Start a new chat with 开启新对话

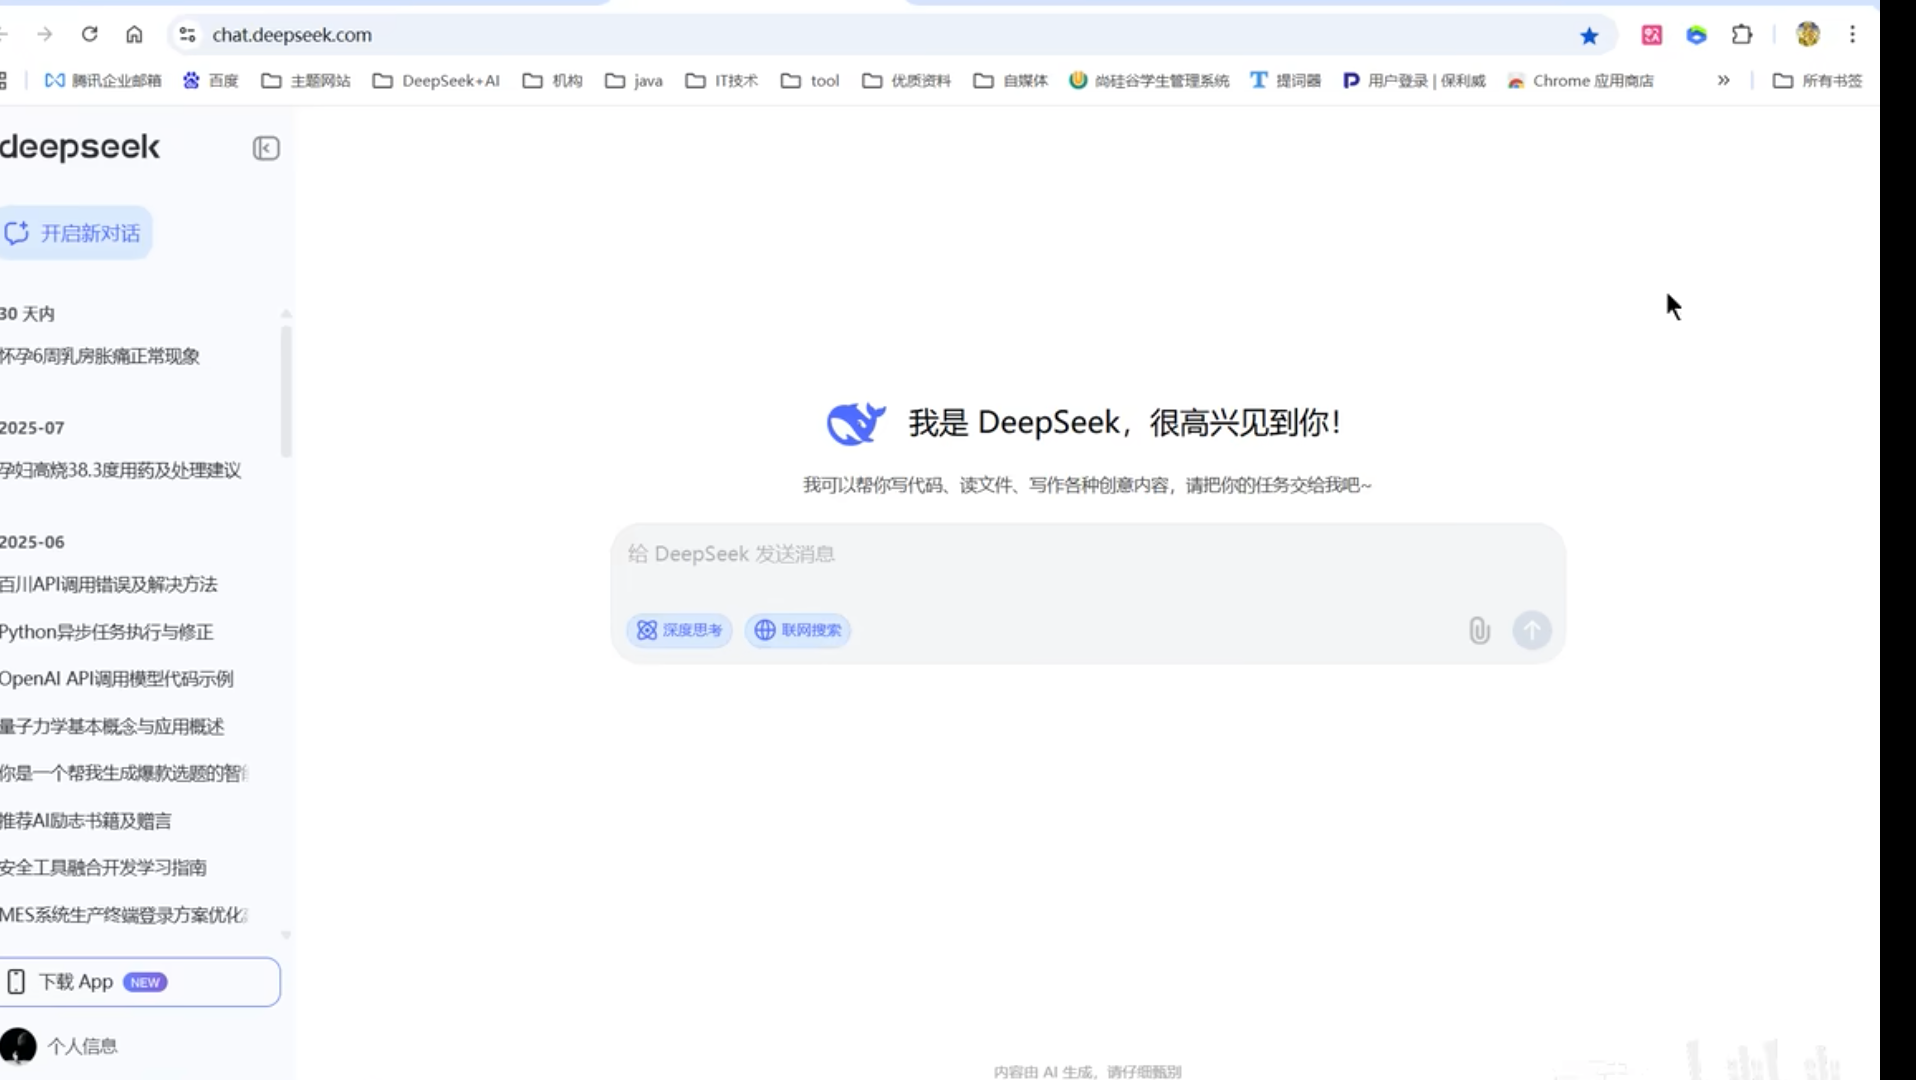tap(74, 233)
